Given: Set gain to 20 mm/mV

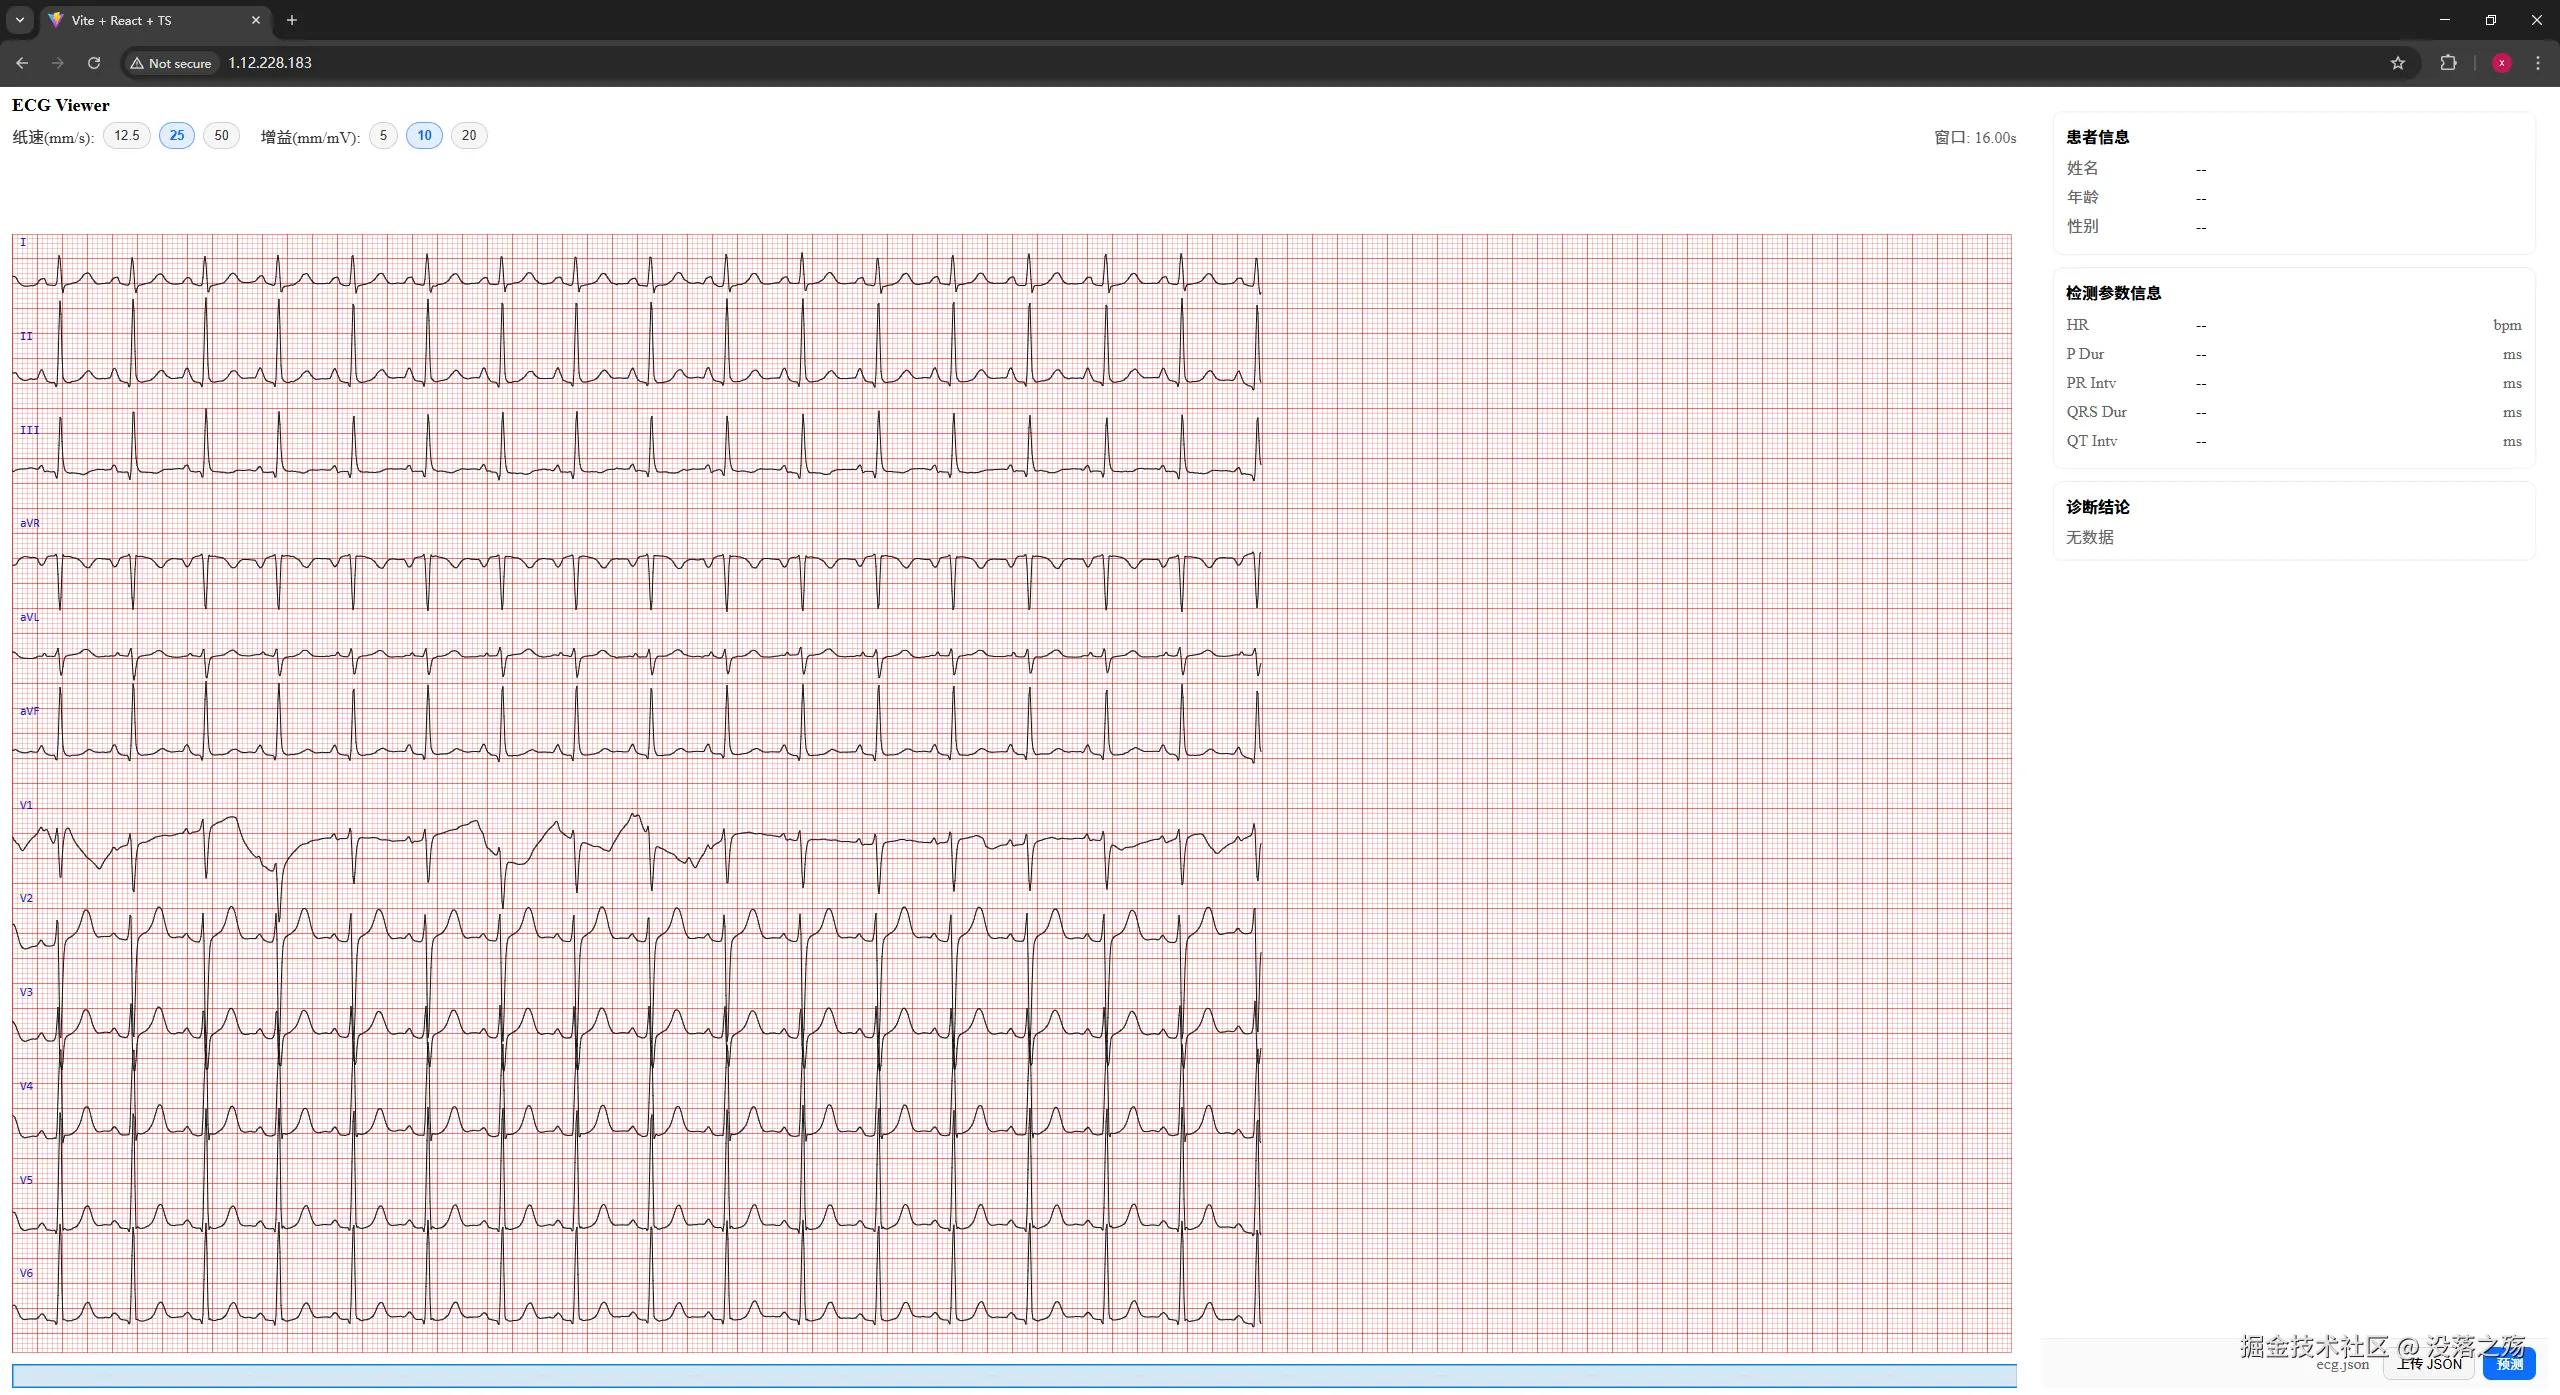Looking at the screenshot, I should click(x=469, y=136).
